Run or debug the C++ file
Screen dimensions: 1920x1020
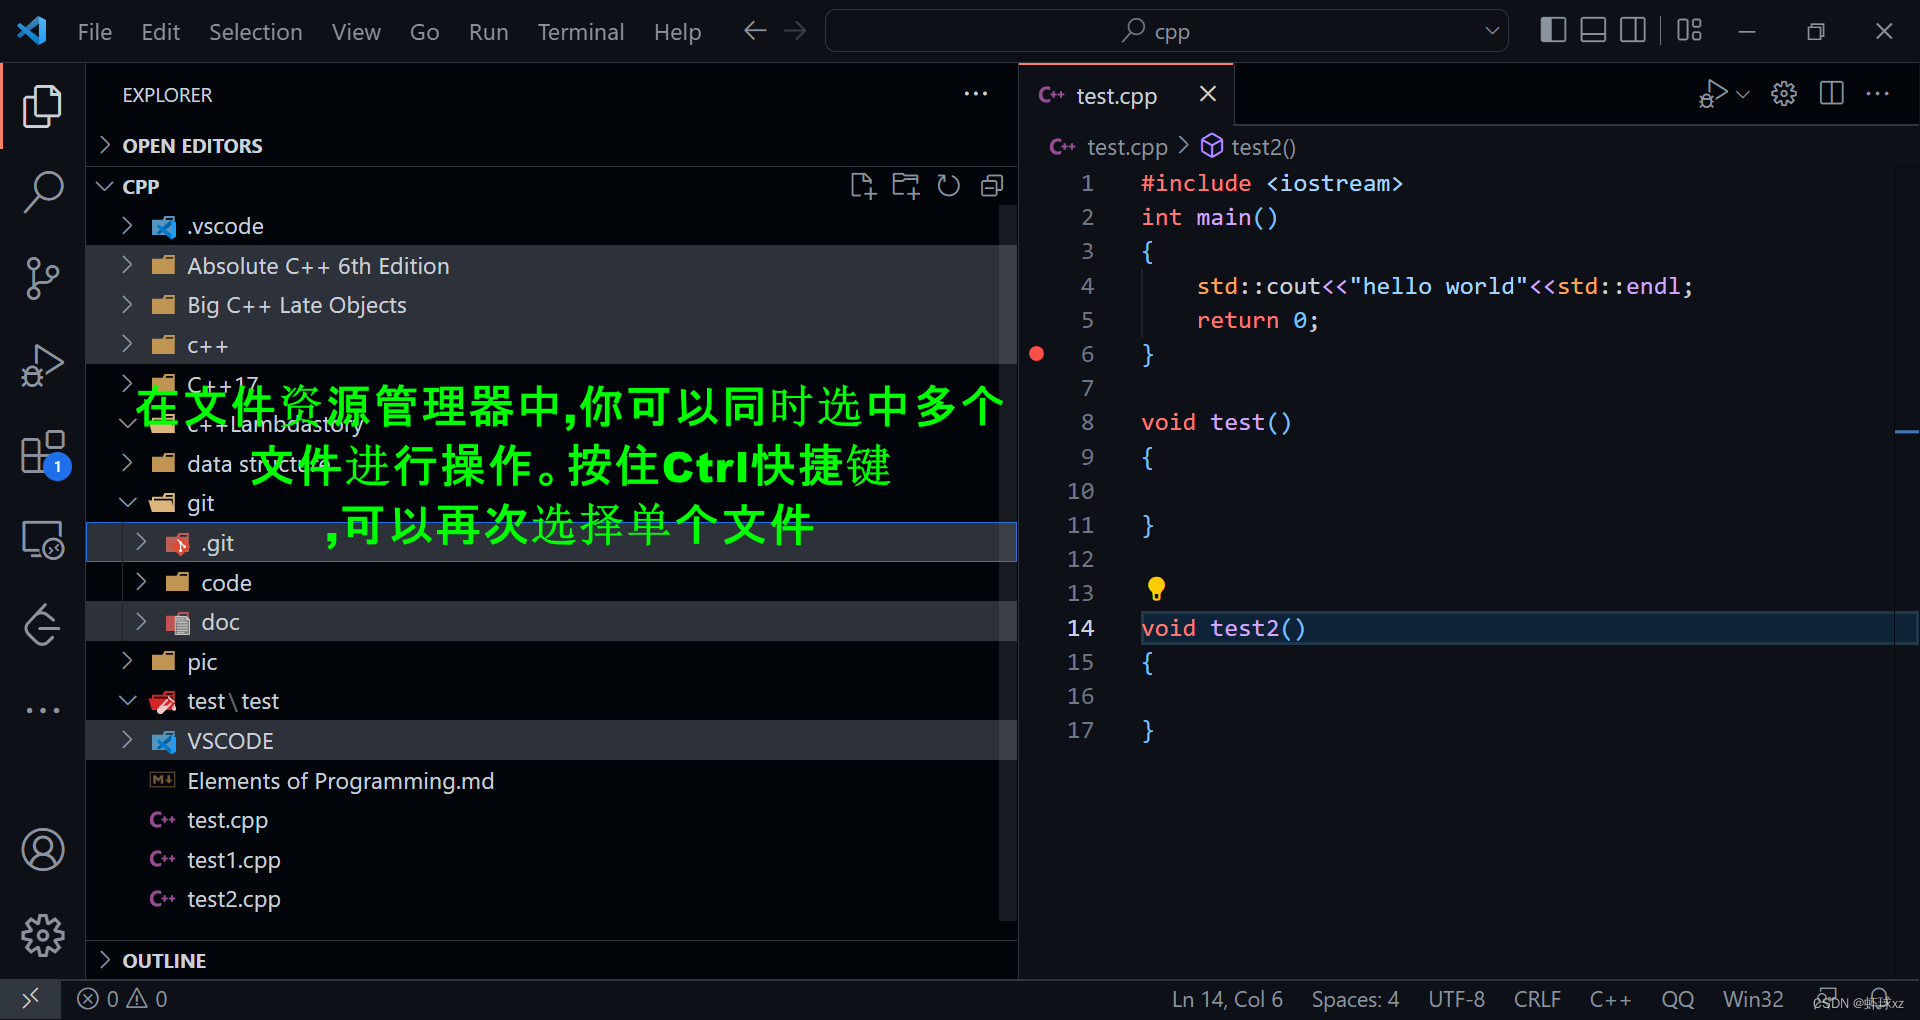coord(1712,94)
